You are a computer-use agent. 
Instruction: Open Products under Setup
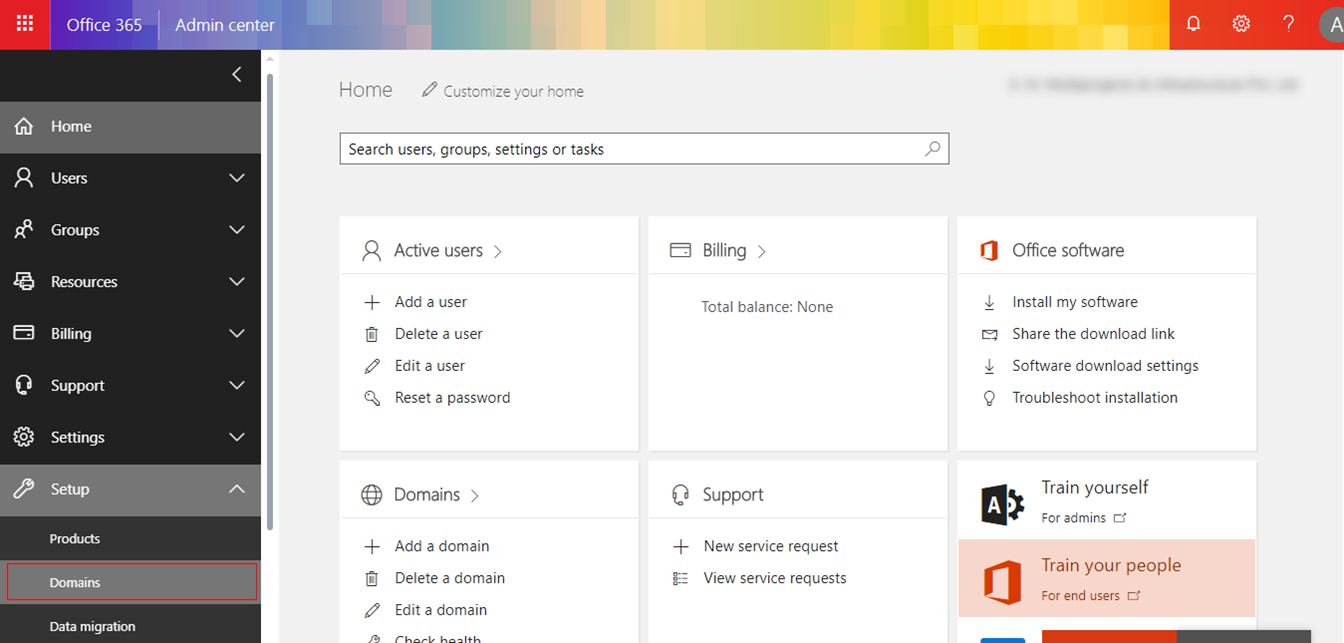tap(130, 538)
